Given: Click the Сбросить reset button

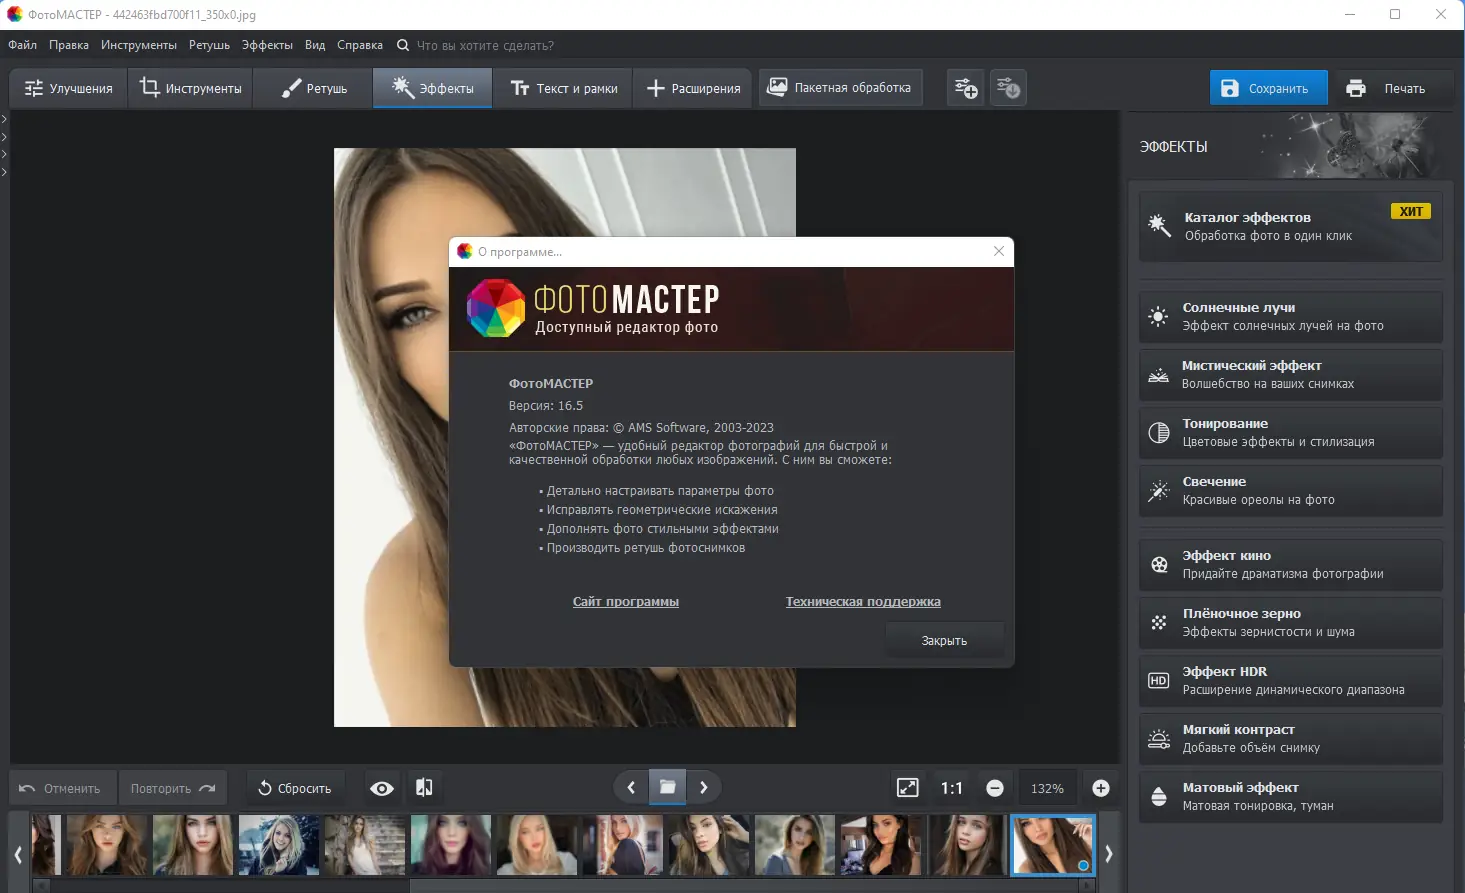Looking at the screenshot, I should coord(295,788).
